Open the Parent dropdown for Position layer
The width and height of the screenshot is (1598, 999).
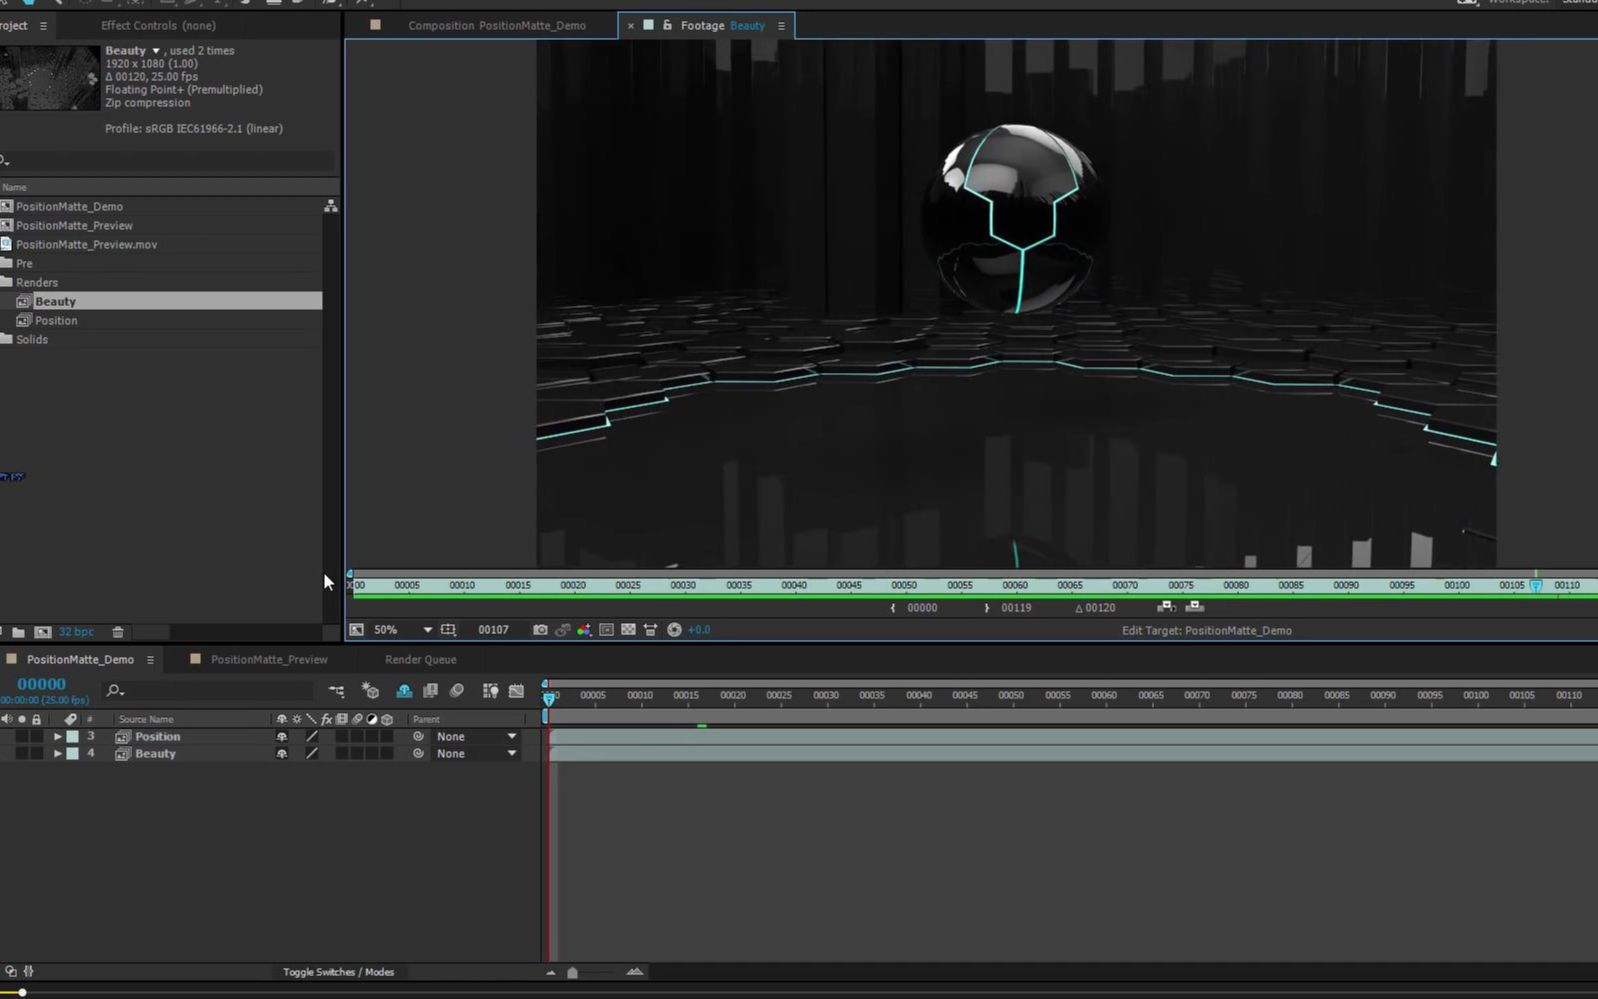476,737
